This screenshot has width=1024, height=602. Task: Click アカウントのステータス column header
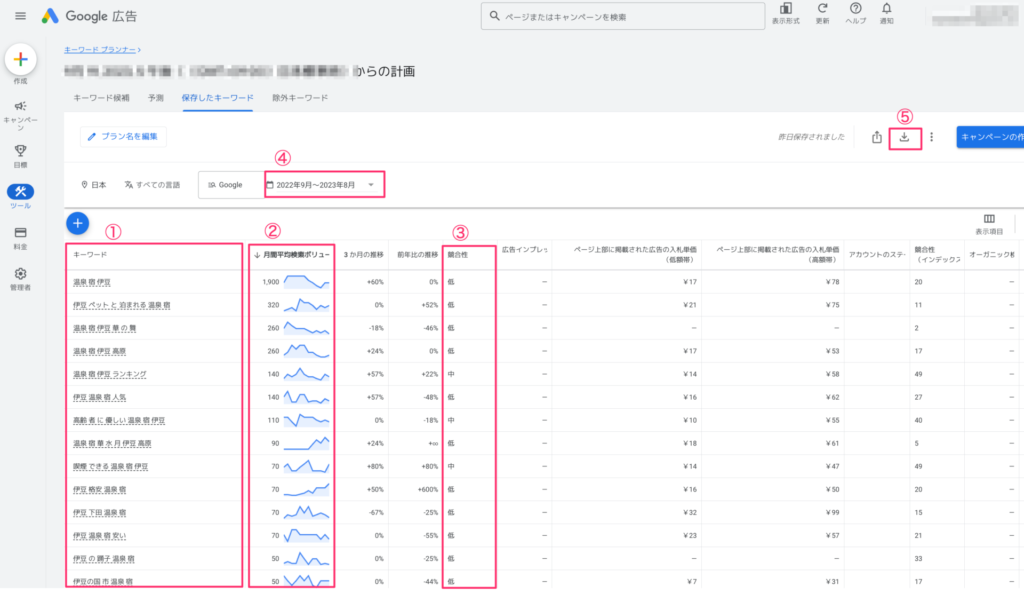877,255
